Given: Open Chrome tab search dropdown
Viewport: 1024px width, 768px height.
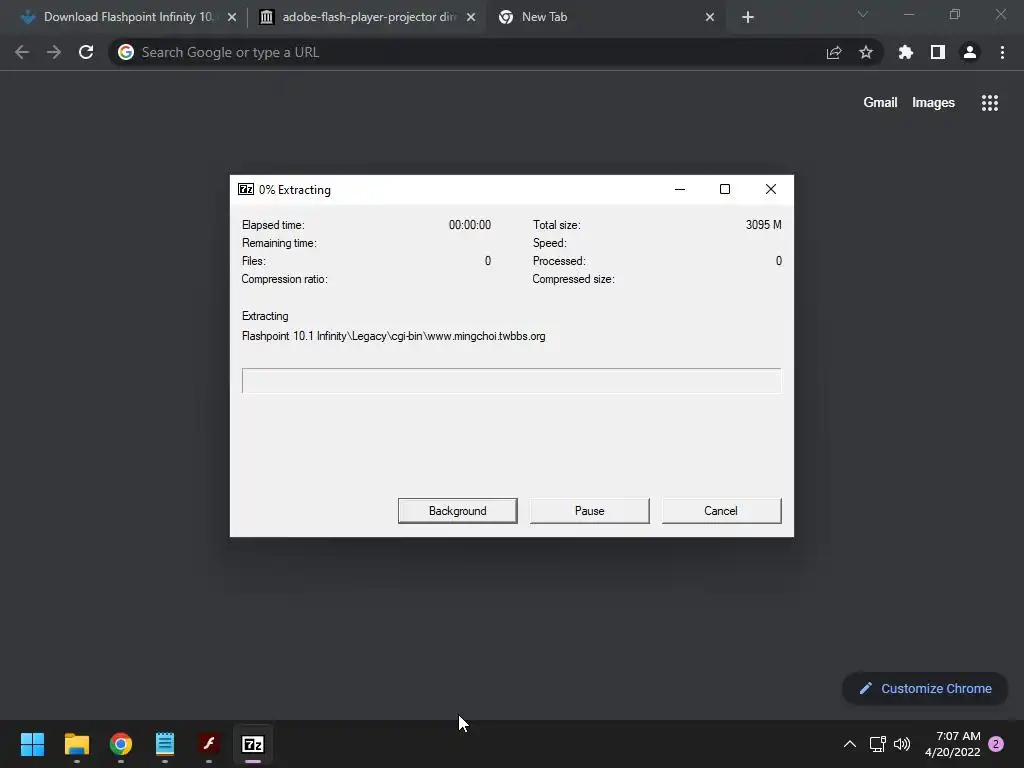Looking at the screenshot, I should point(863,14).
